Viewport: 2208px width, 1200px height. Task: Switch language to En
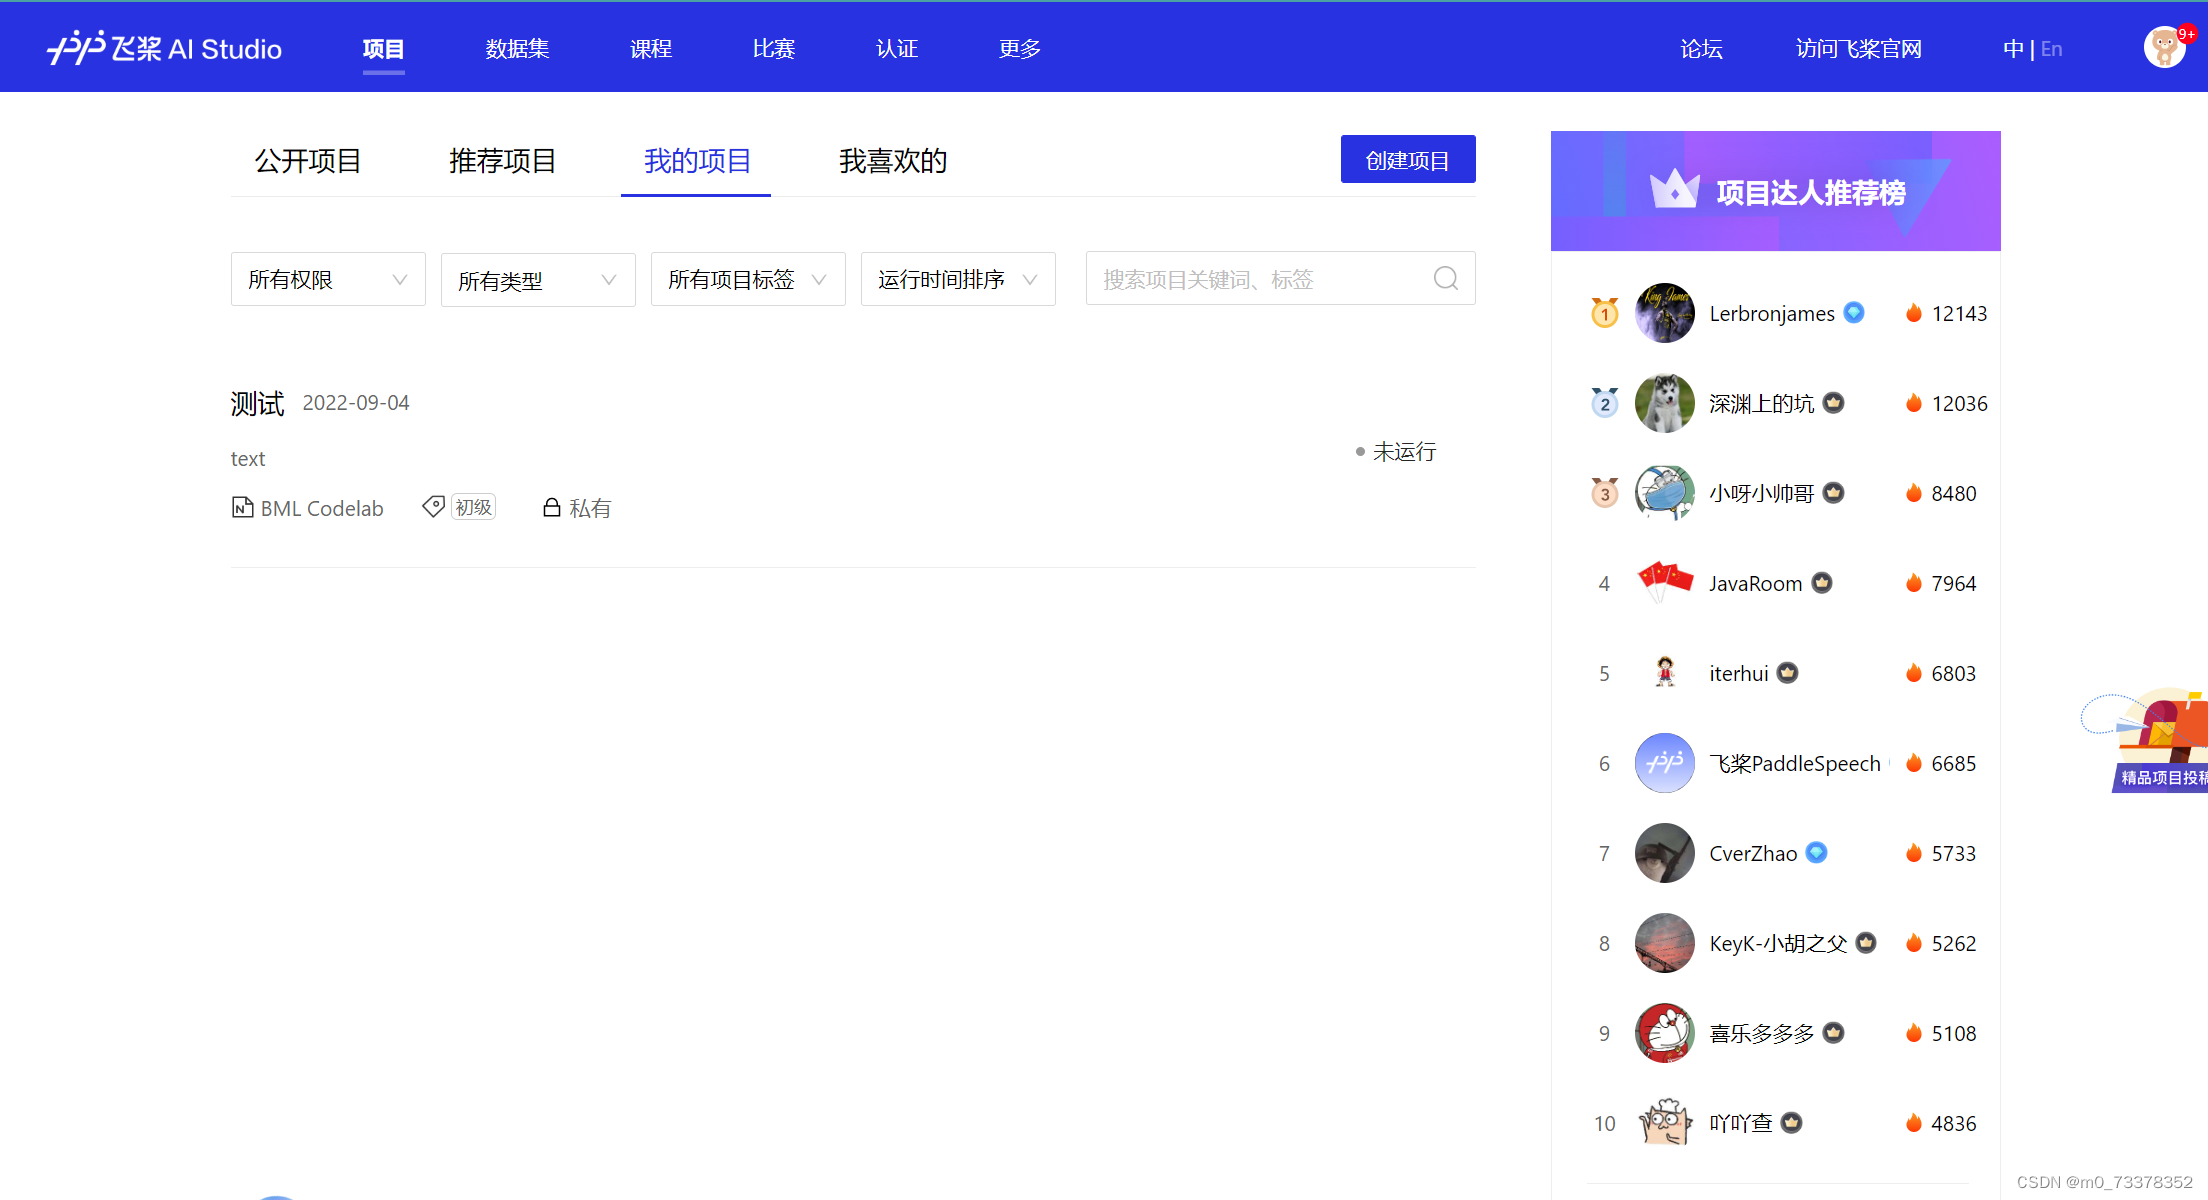point(2051,49)
